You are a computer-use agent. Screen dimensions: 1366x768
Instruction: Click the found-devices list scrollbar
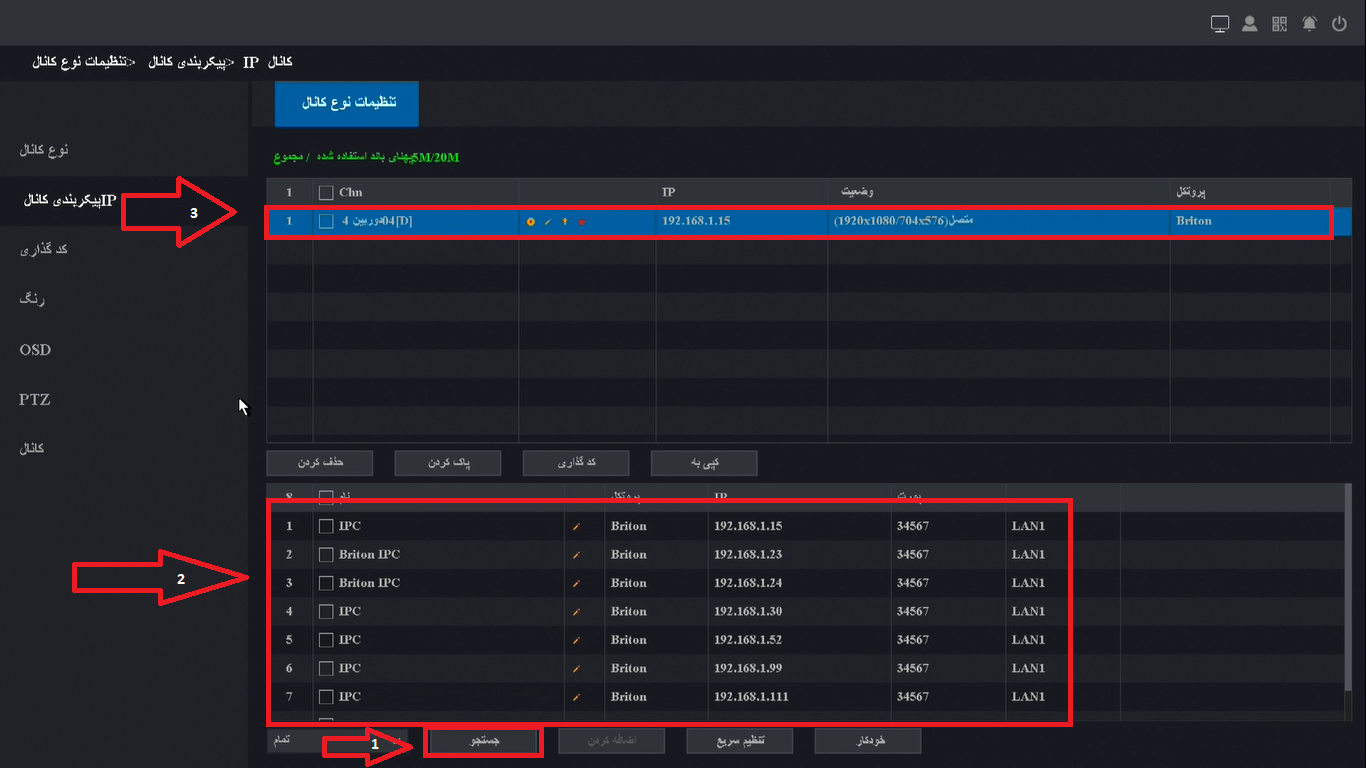click(x=1346, y=590)
